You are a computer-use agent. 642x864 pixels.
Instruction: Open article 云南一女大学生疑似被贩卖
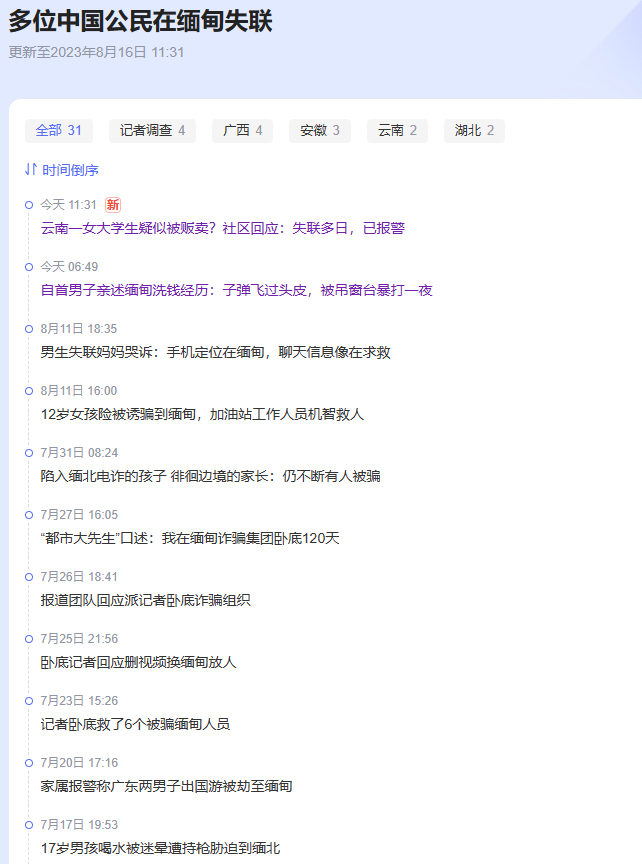click(223, 228)
